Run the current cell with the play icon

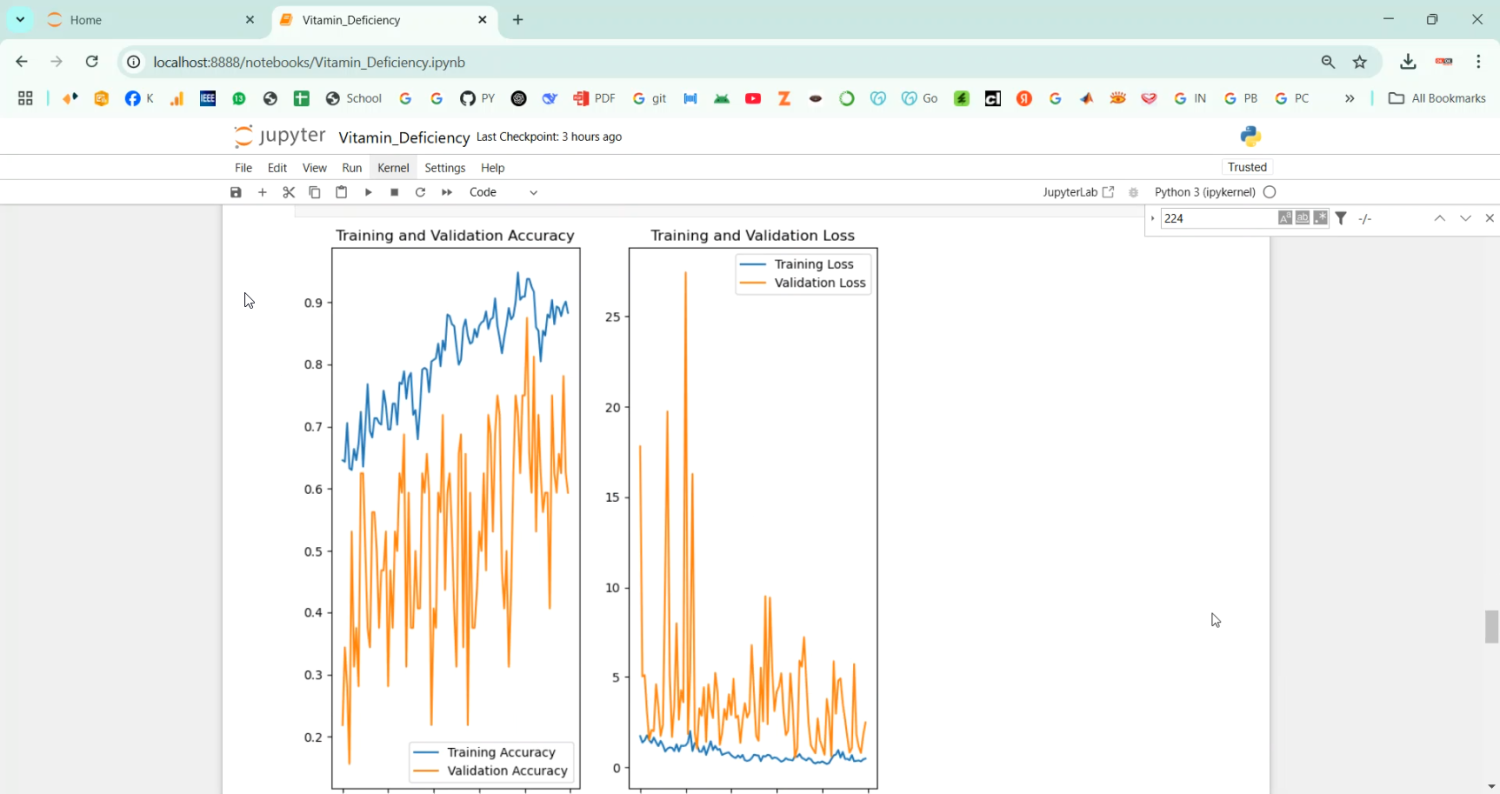(x=368, y=192)
